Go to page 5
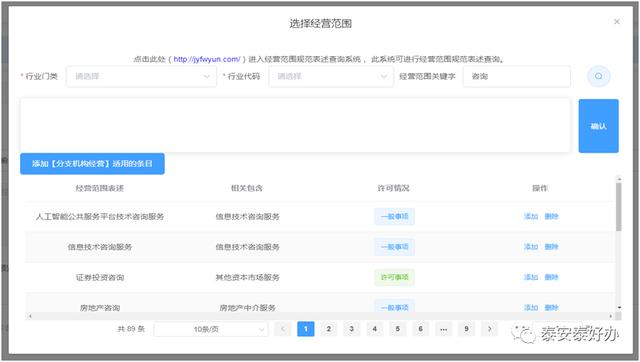 point(398,329)
